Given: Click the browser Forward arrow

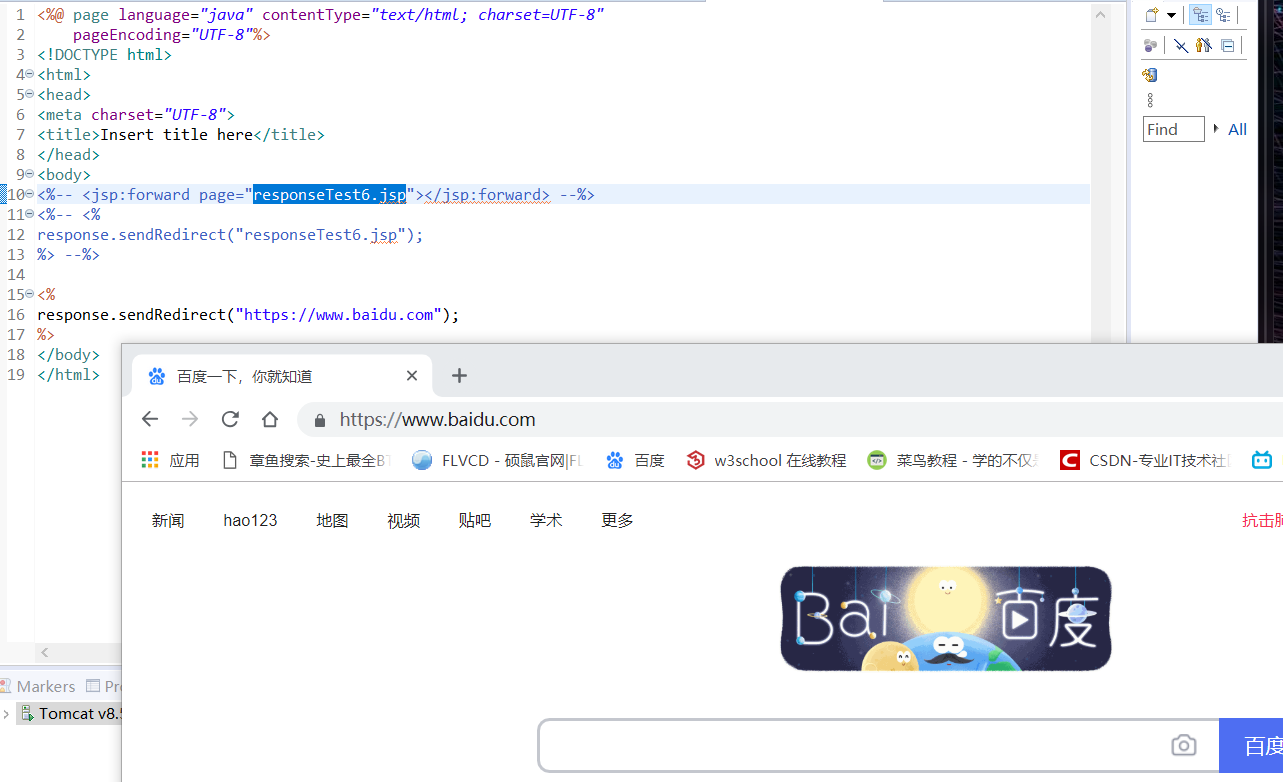Looking at the screenshot, I should tap(190, 419).
